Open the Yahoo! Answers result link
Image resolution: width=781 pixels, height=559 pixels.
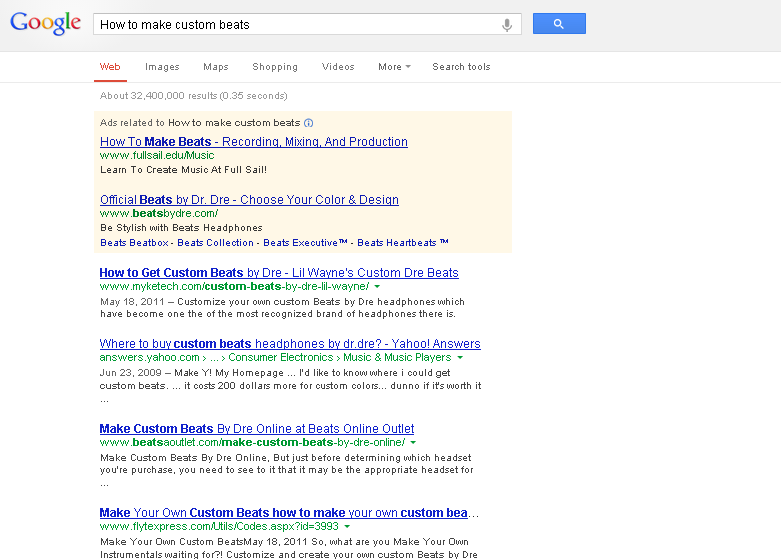(x=290, y=344)
